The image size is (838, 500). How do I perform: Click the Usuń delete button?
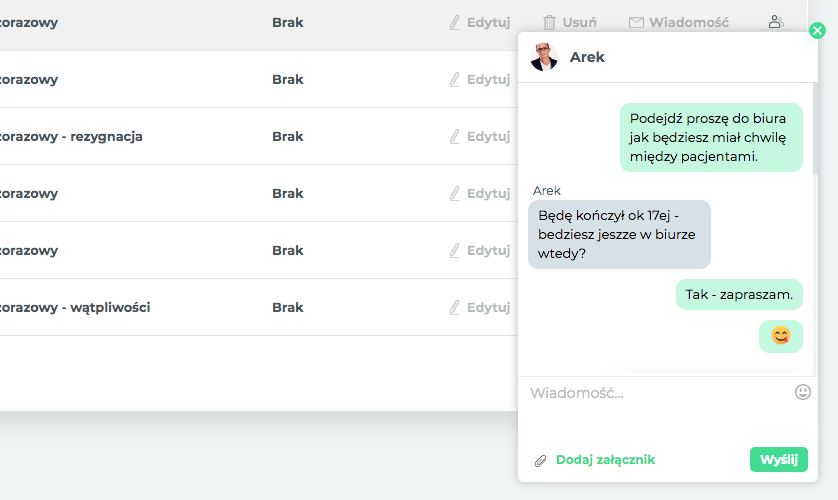[x=570, y=22]
